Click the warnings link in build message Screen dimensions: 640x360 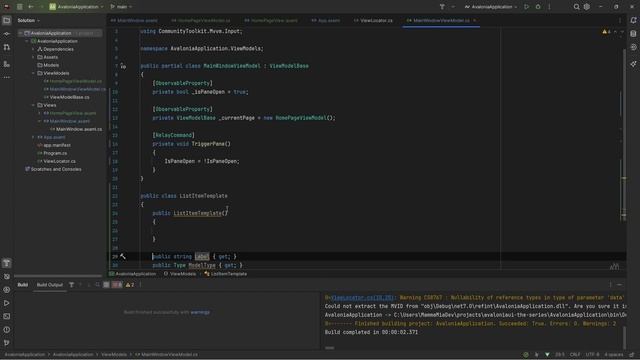pyautogui.click(x=200, y=312)
